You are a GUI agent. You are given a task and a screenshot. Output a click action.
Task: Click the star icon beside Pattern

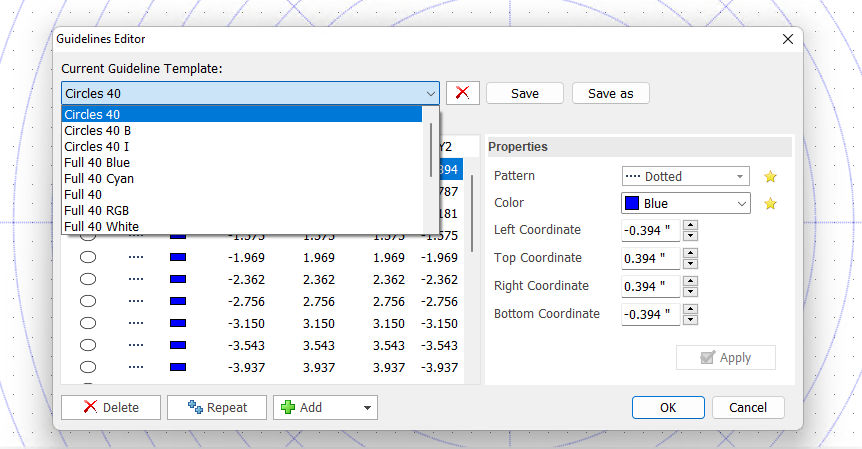(x=770, y=177)
